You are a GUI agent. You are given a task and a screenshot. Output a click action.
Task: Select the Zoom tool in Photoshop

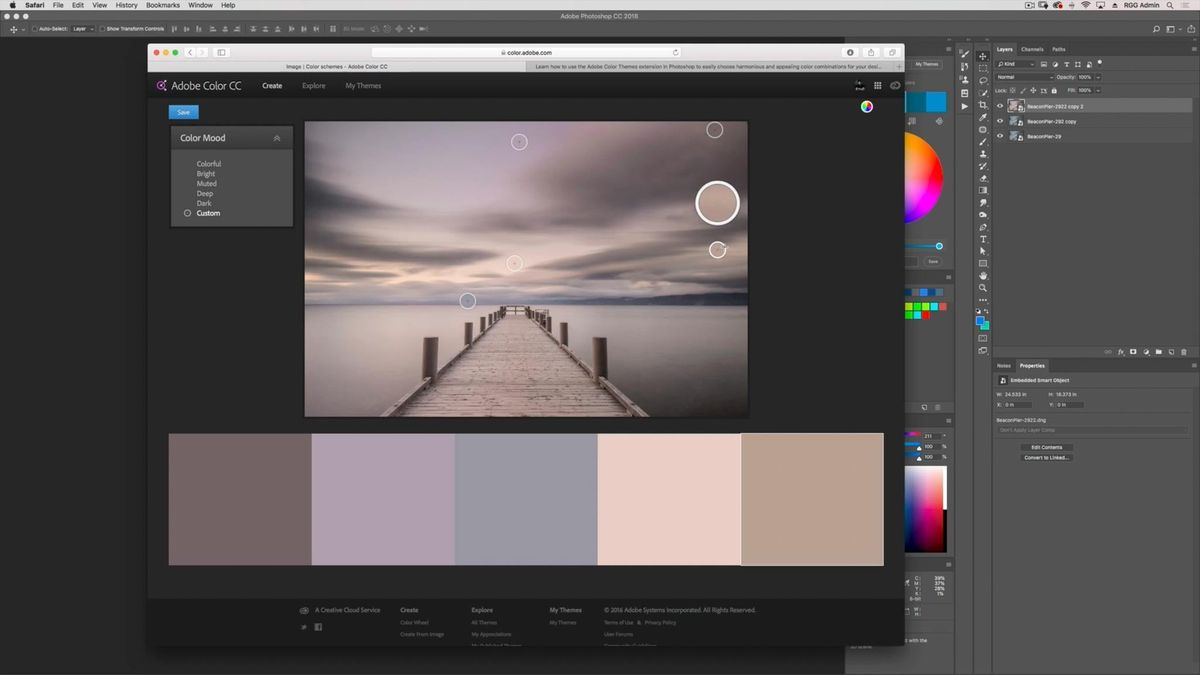(x=983, y=287)
